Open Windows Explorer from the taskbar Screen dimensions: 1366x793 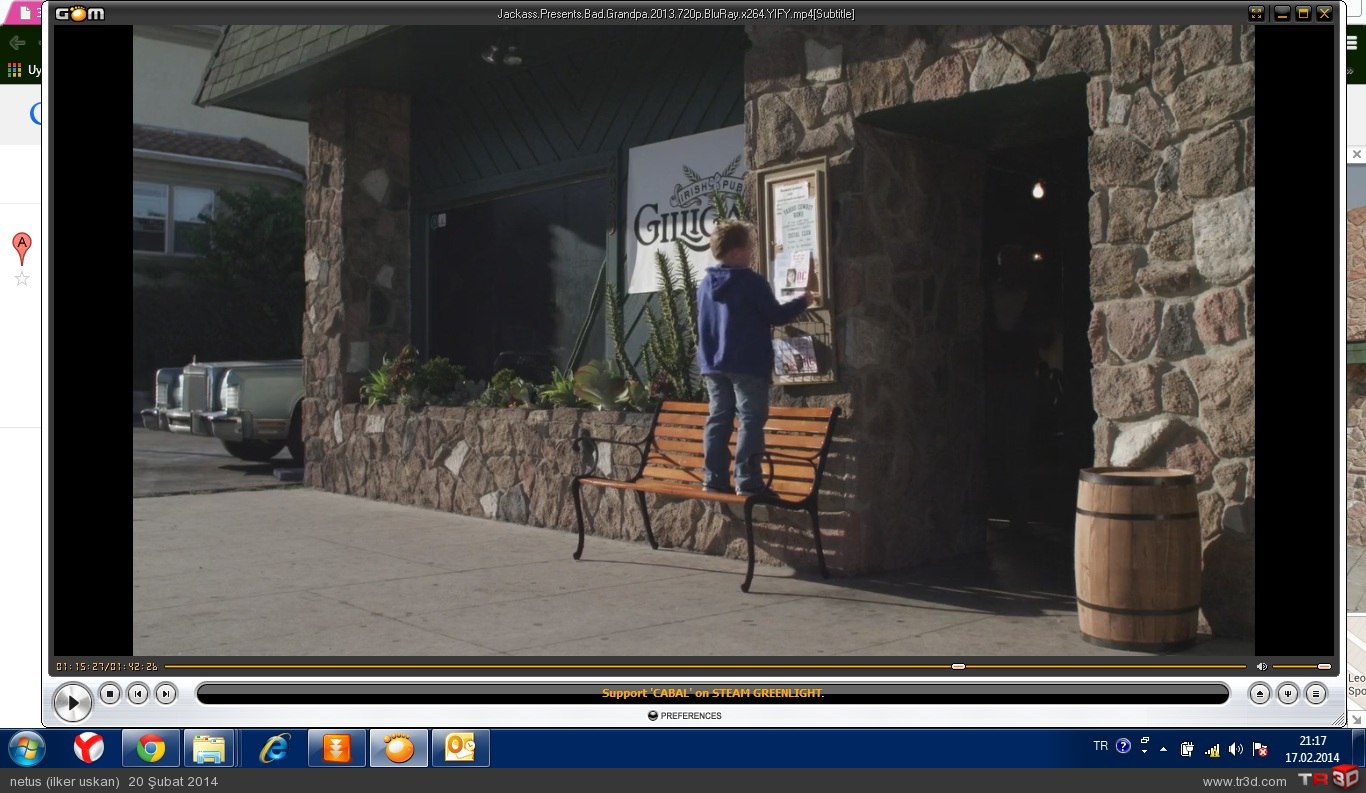(209, 748)
